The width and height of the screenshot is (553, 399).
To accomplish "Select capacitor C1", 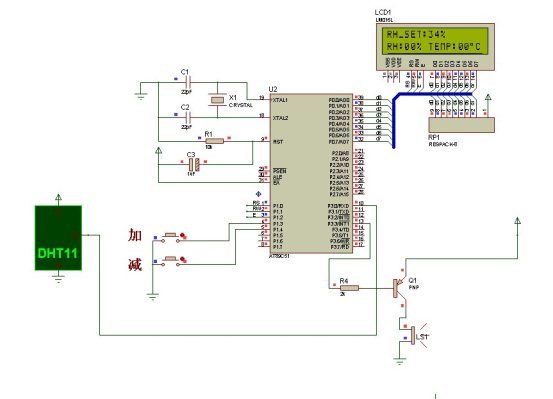I will tap(188, 83).
